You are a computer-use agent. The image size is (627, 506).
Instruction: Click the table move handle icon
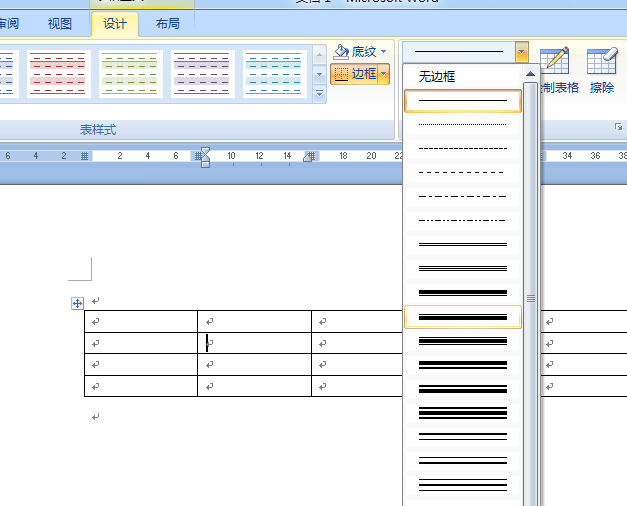(77, 303)
